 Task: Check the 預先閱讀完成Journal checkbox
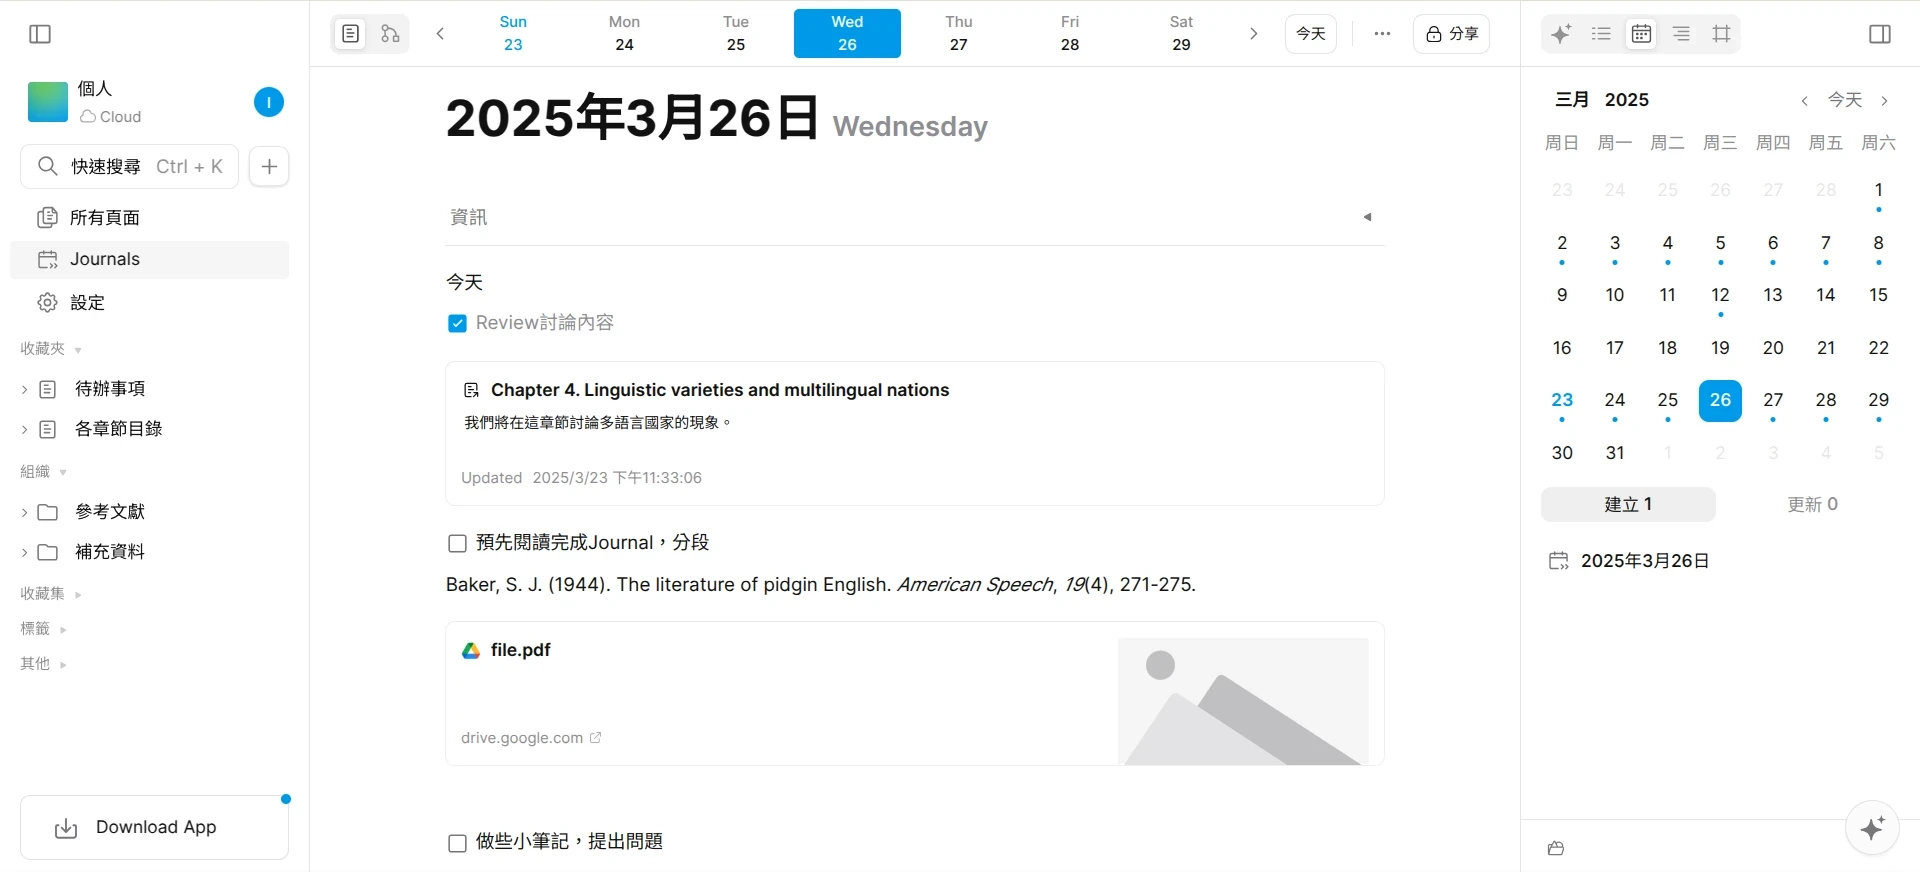[457, 544]
